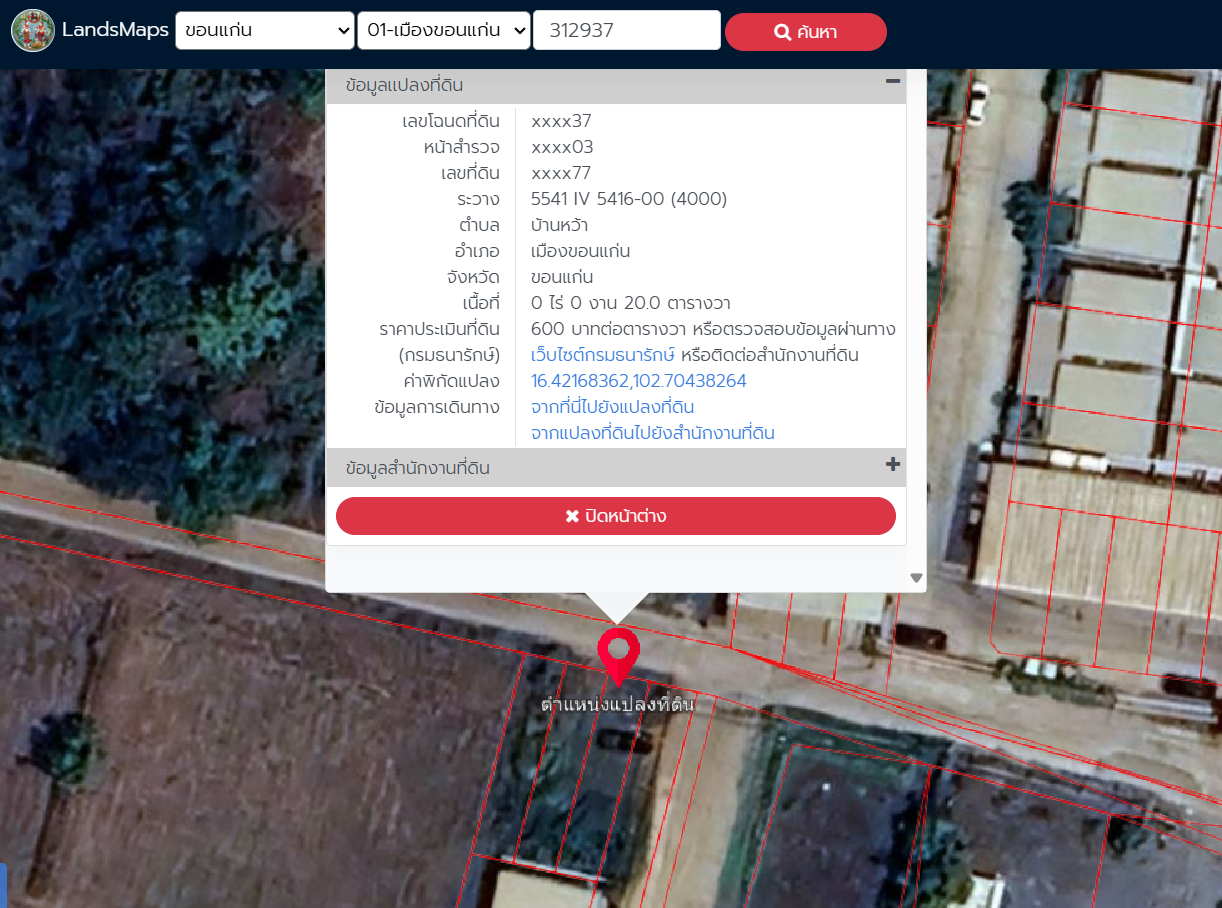Open the district dropdown 01-เมืองขอนแก่น
Image resolution: width=1222 pixels, height=908 pixels.
[x=444, y=31]
